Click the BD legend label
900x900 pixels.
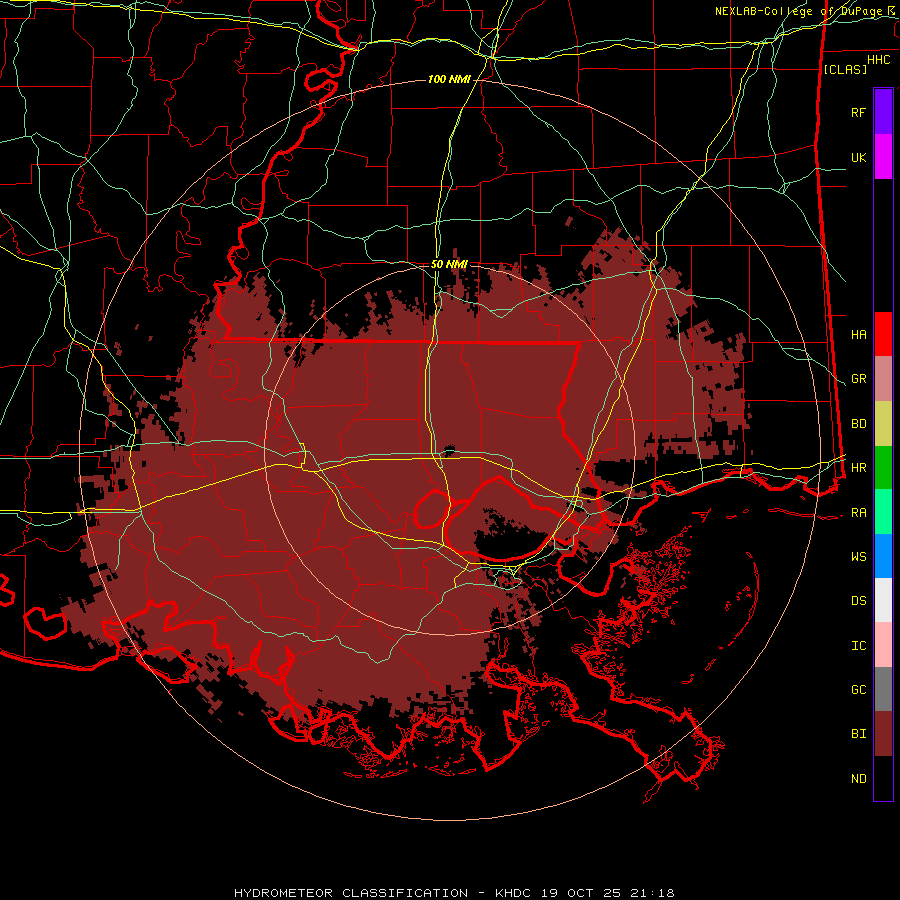click(x=858, y=424)
